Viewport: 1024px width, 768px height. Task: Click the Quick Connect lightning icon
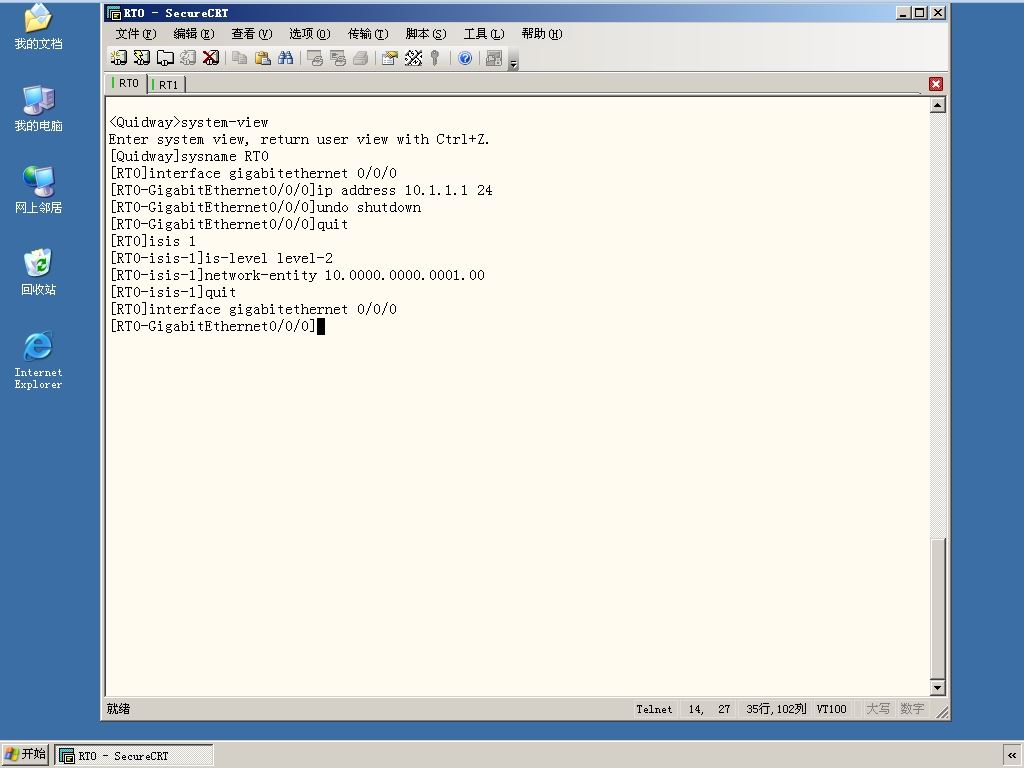142,58
